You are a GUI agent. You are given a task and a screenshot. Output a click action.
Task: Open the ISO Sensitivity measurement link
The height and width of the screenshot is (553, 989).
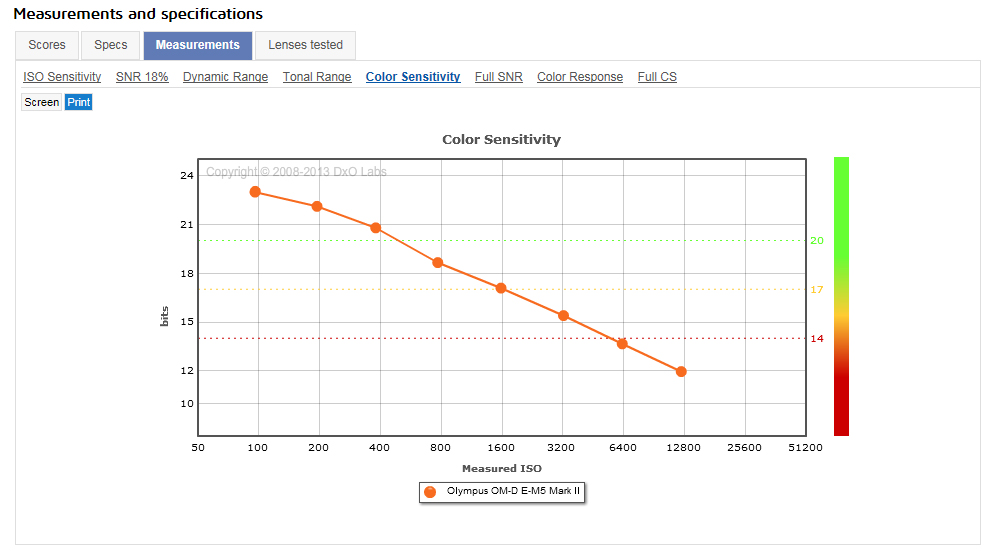(62, 77)
